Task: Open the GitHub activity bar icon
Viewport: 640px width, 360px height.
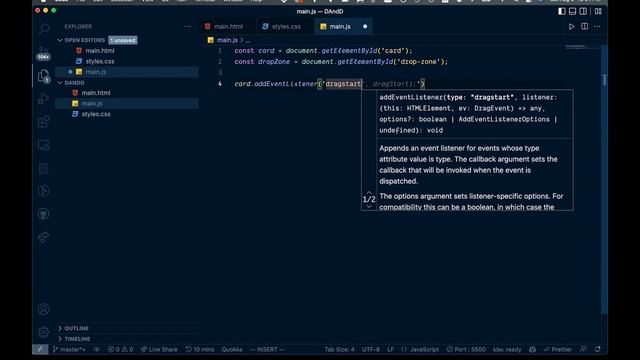Action: [44, 214]
